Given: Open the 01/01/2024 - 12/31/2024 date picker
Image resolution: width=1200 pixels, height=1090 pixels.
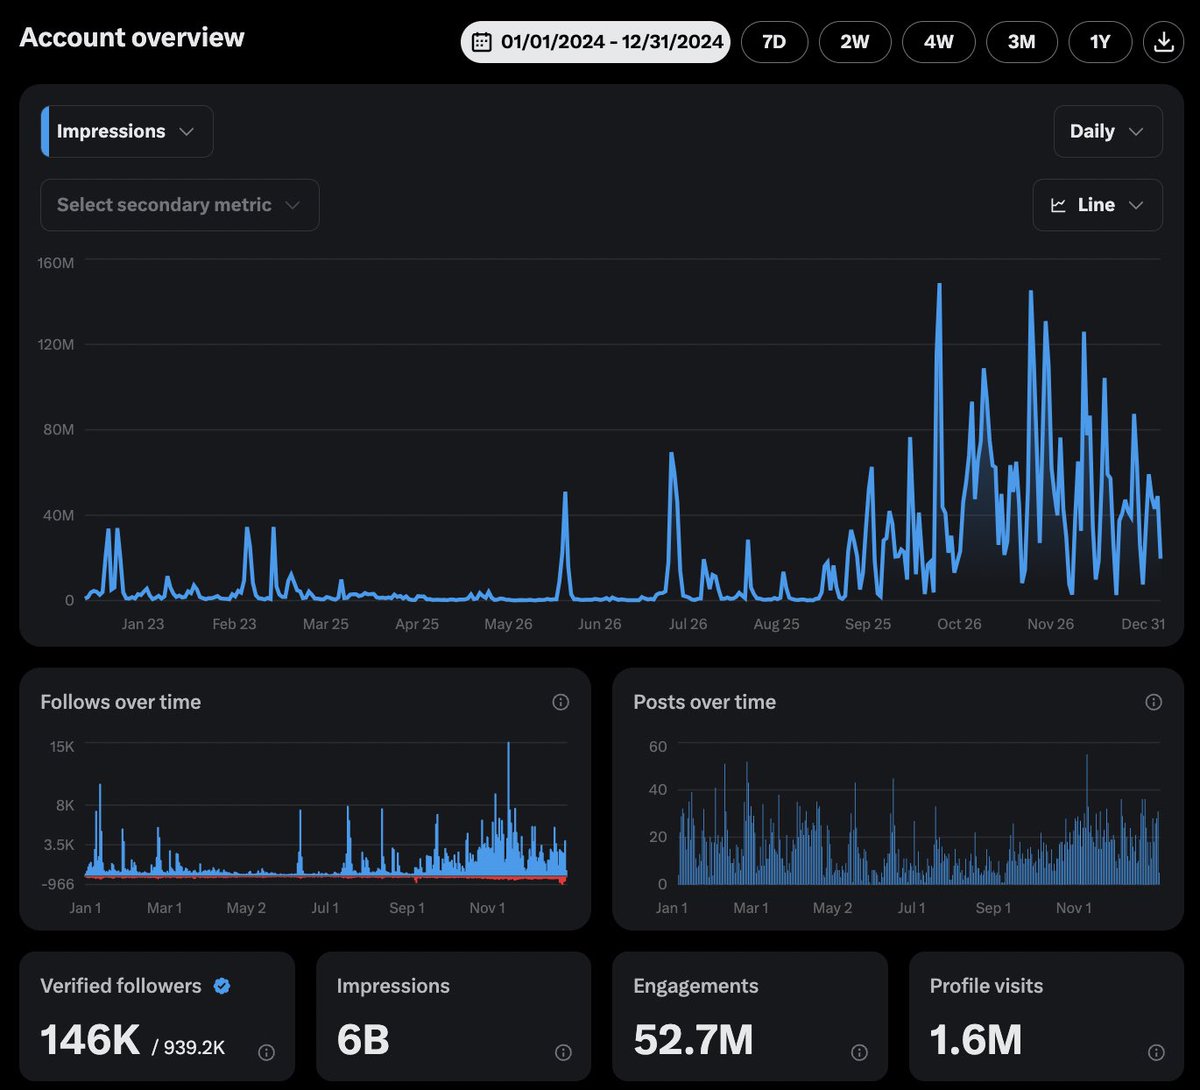Looking at the screenshot, I should coord(596,42).
